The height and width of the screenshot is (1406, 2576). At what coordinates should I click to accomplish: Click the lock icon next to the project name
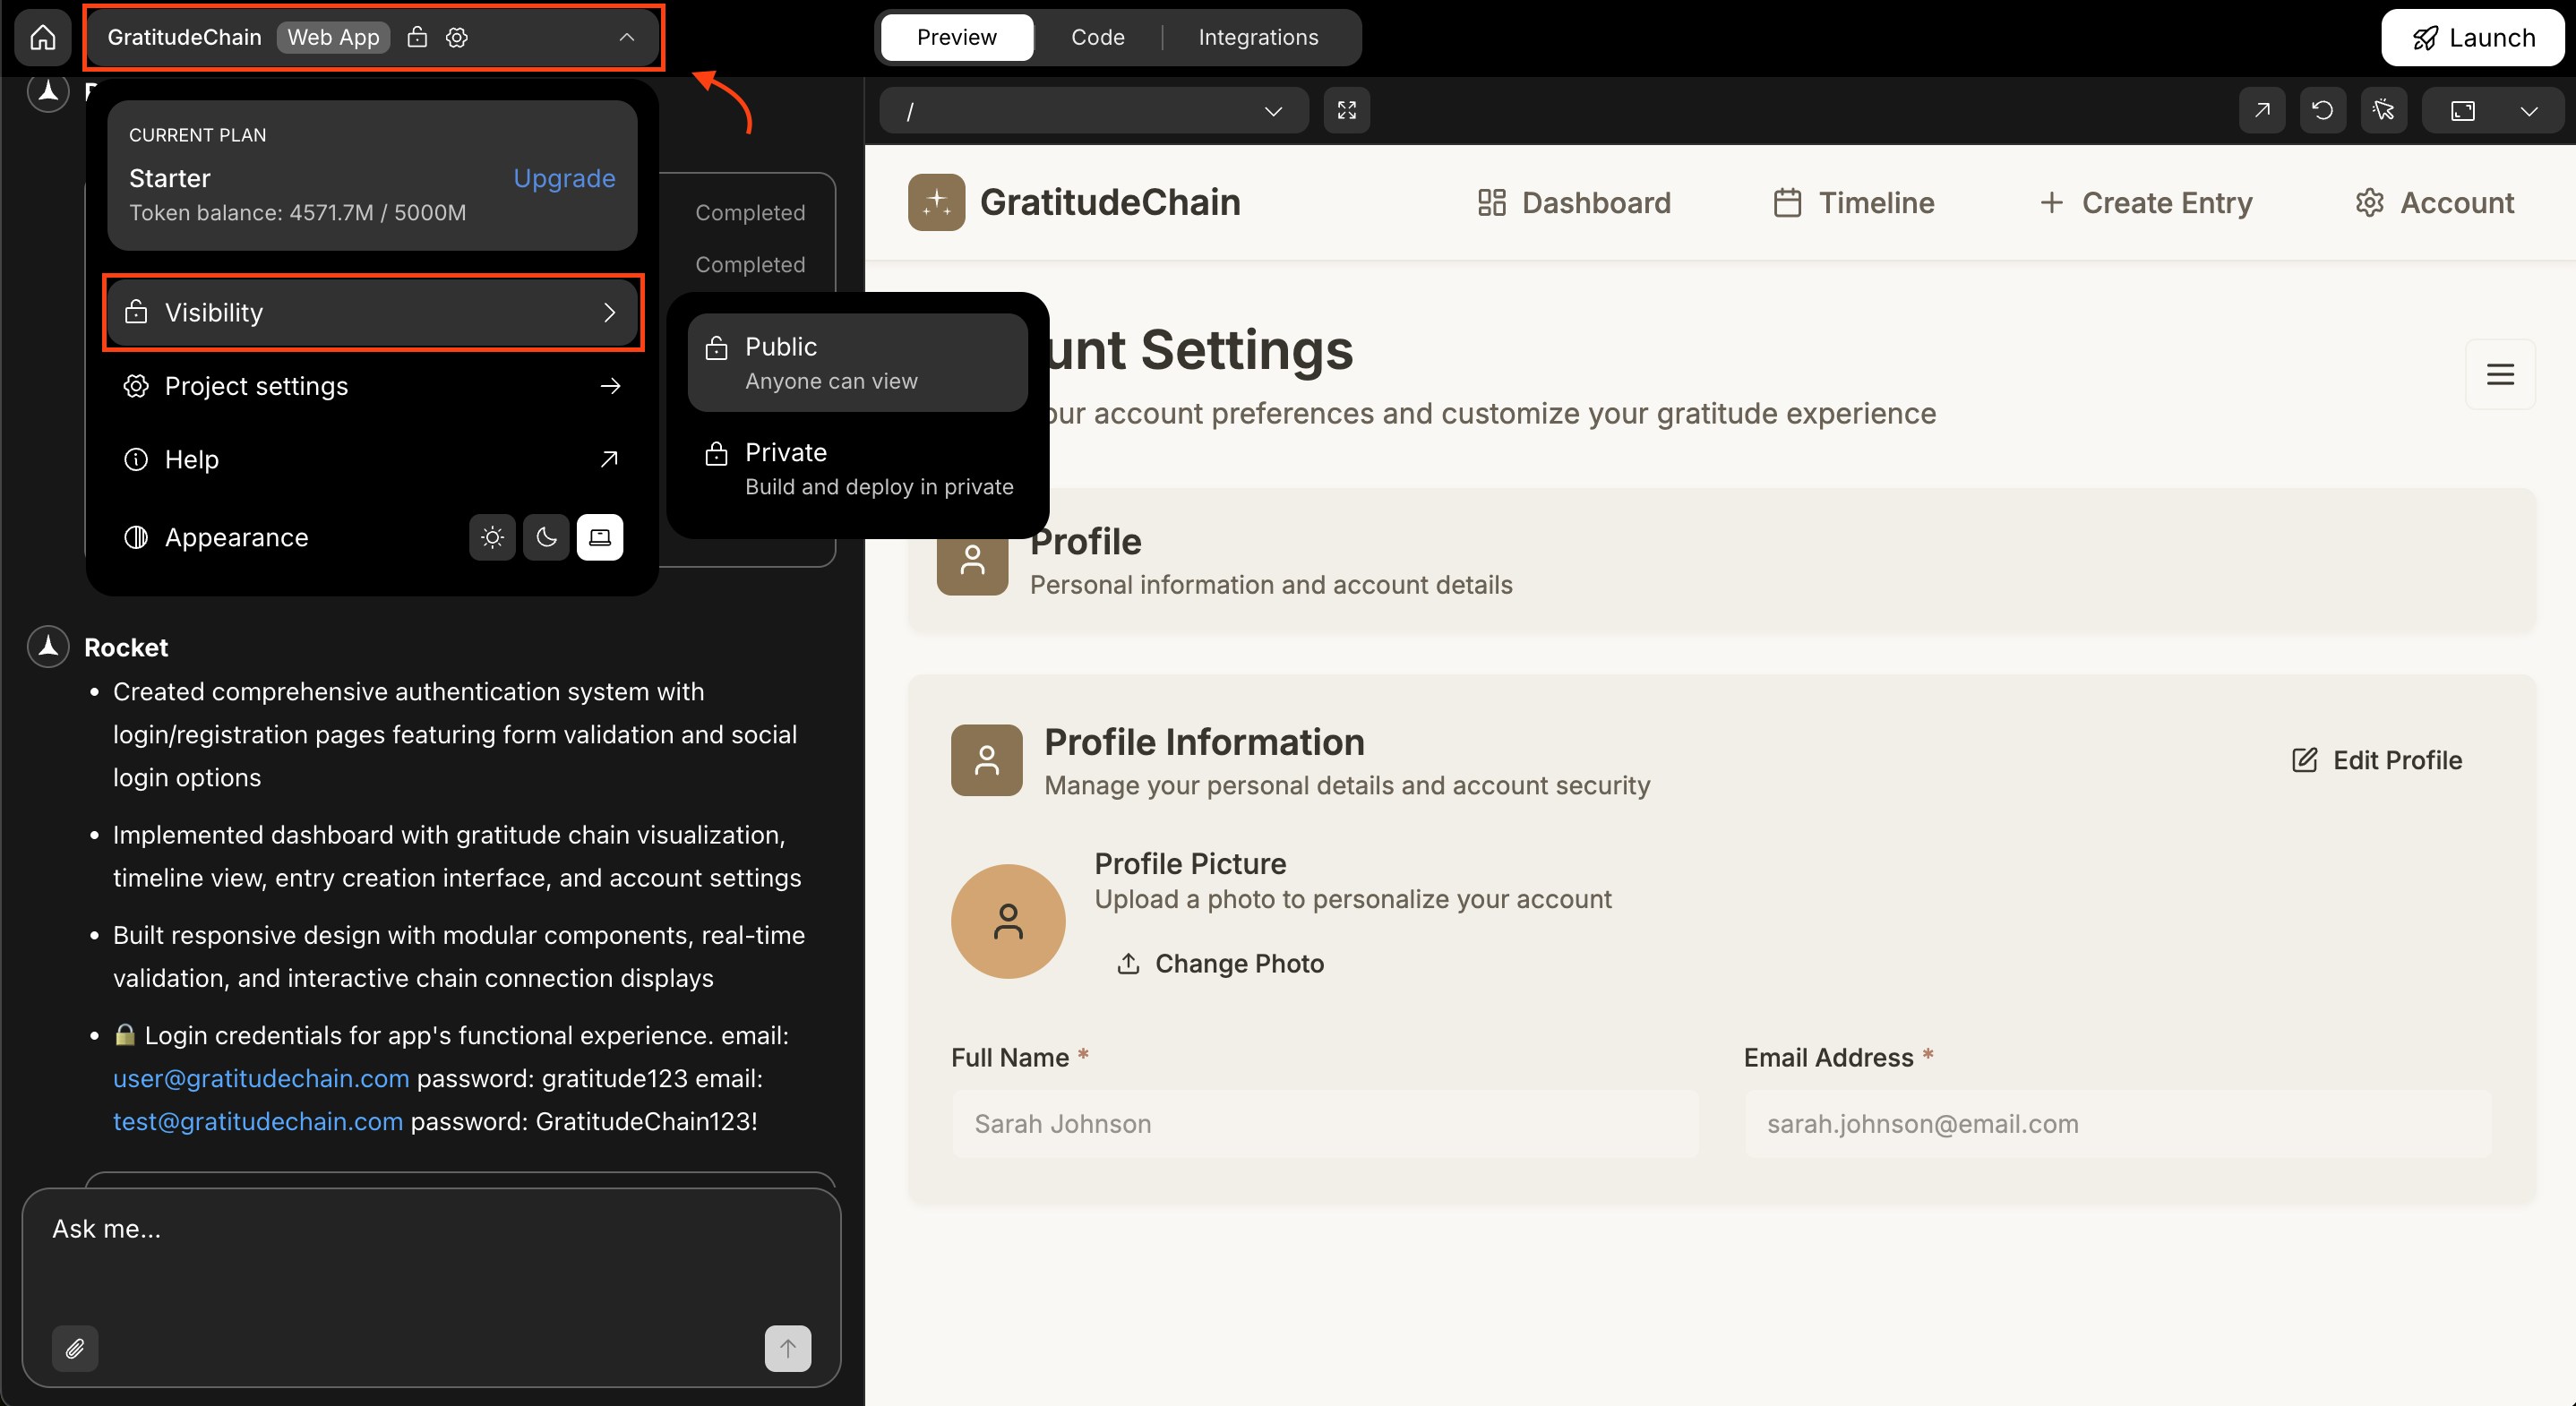pos(417,37)
